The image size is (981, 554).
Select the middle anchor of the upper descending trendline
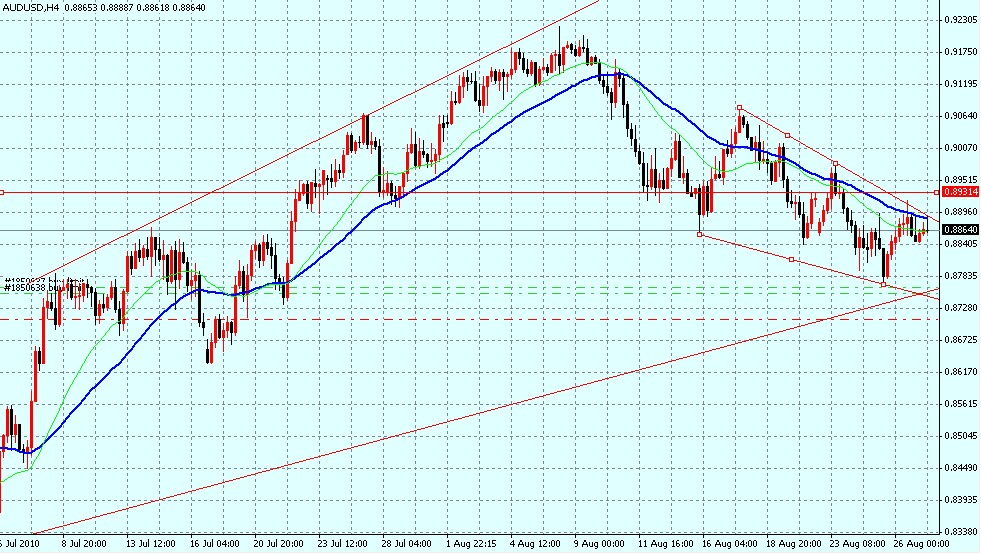pyautogui.click(x=787, y=135)
